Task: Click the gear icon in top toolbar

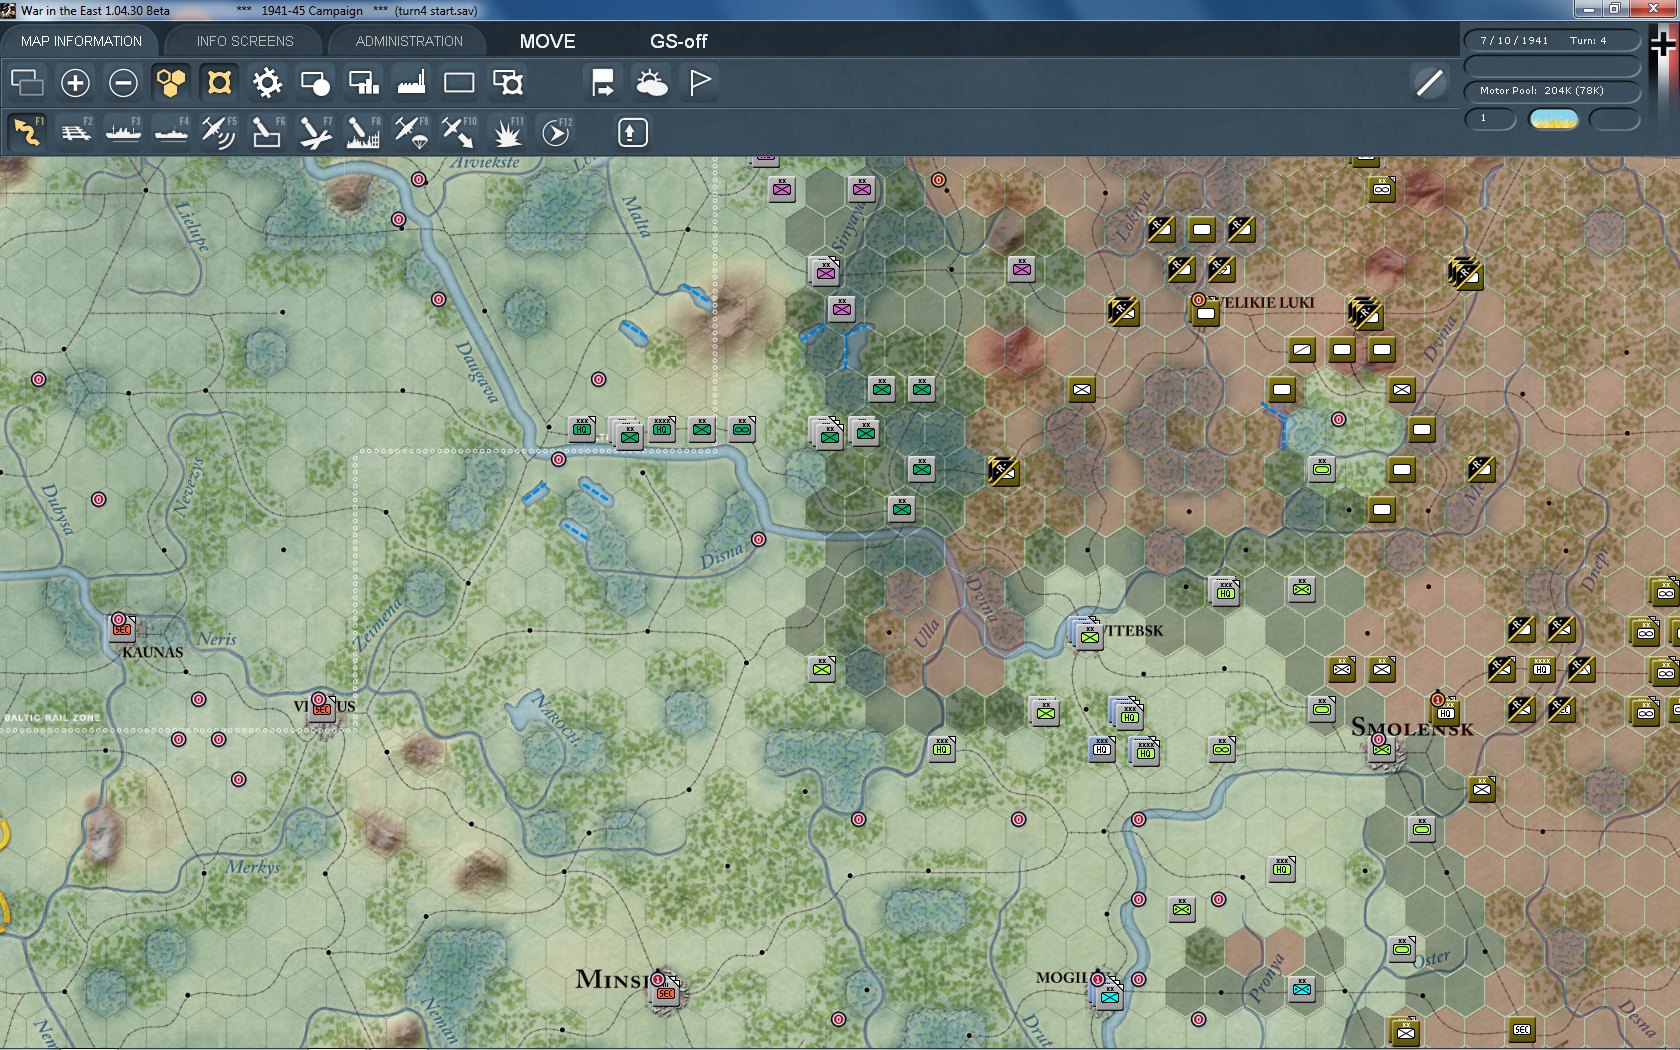Action: tap(267, 82)
